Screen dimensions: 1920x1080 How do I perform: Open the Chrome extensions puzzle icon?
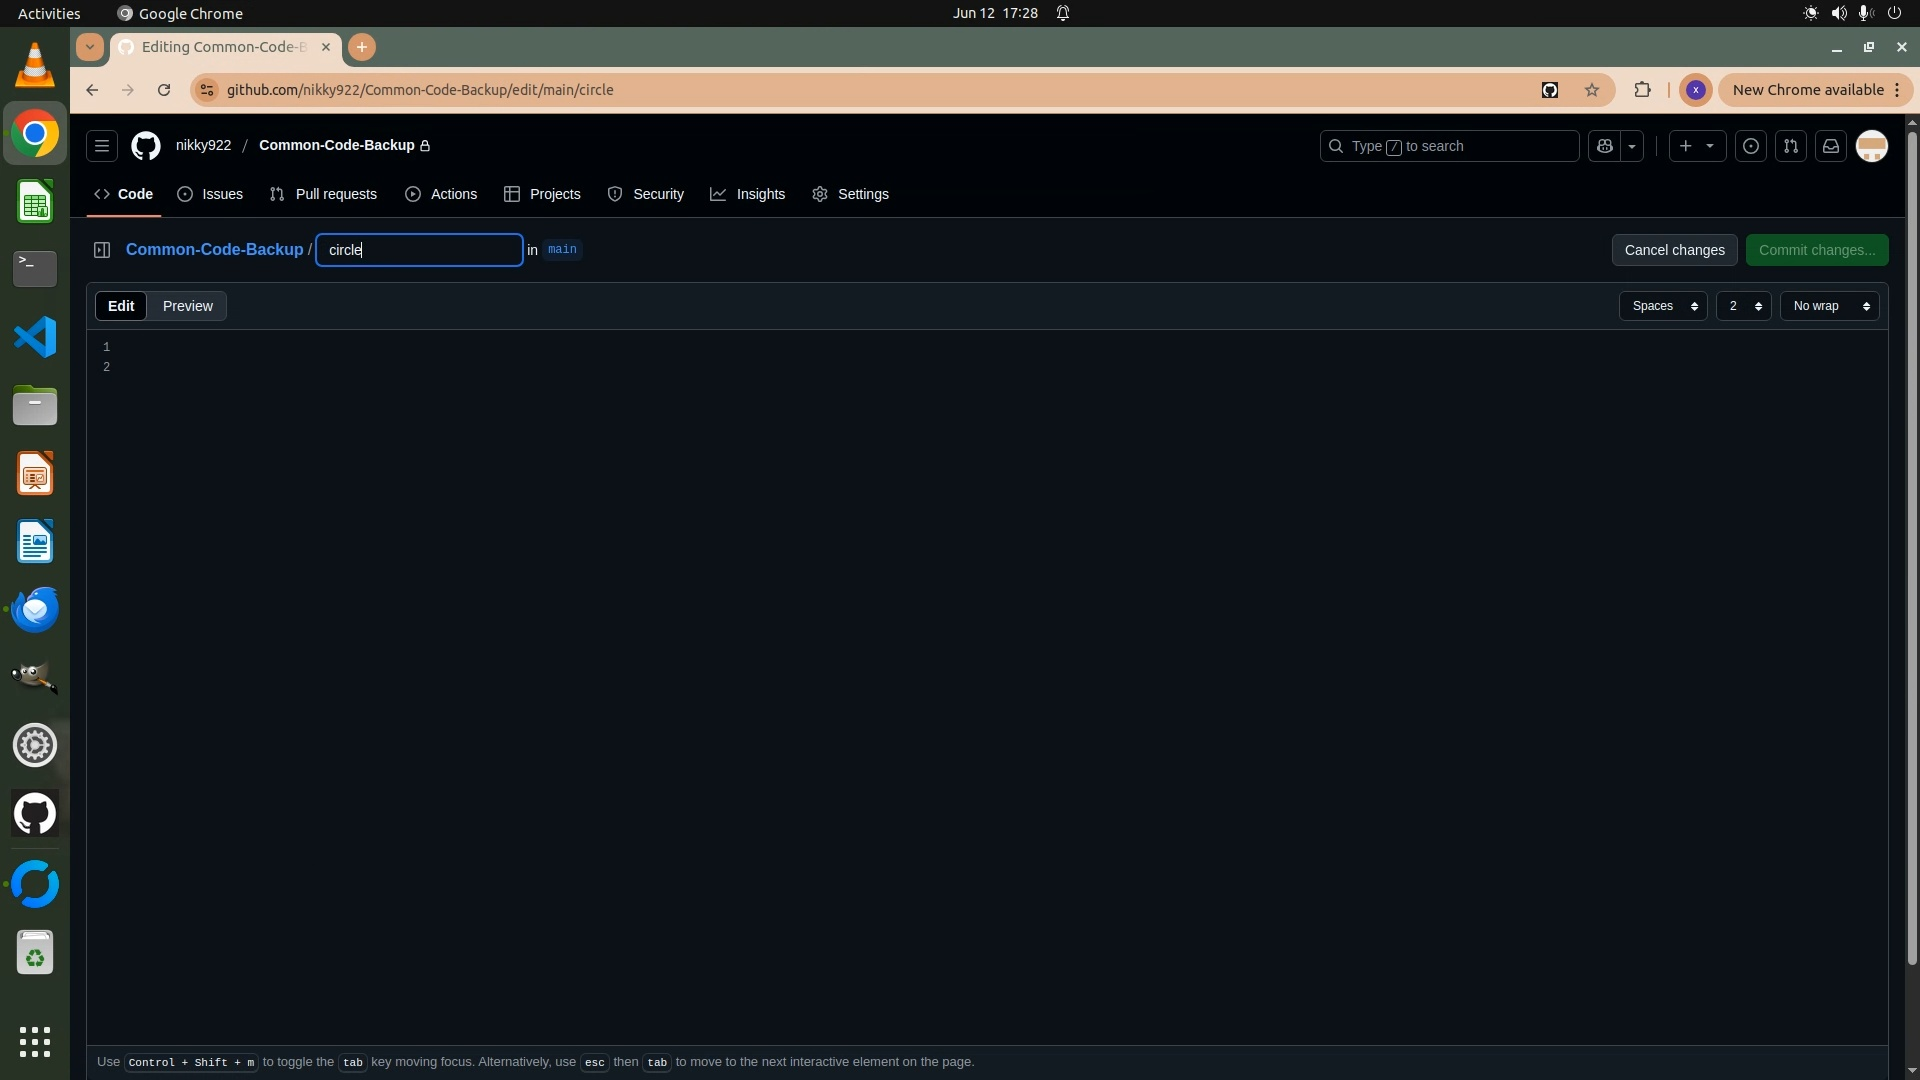point(1642,90)
